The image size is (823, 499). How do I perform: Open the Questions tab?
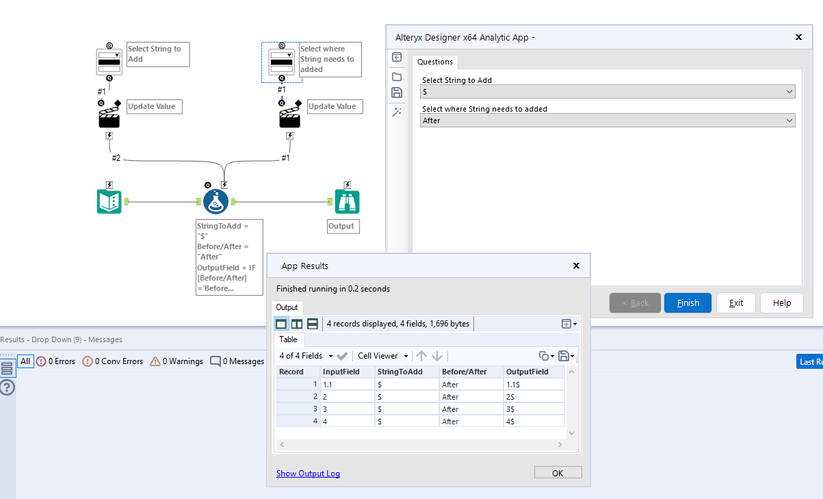tap(435, 62)
